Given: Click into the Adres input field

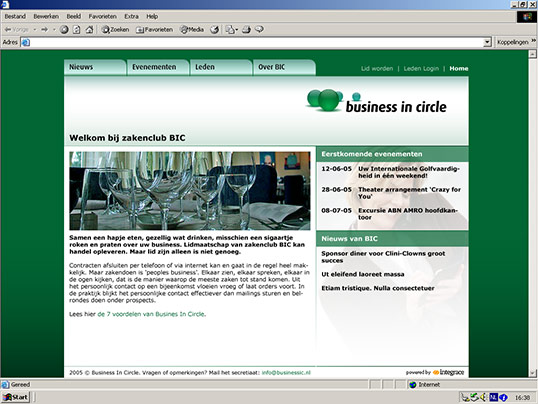Looking at the screenshot, I should (x=257, y=42).
